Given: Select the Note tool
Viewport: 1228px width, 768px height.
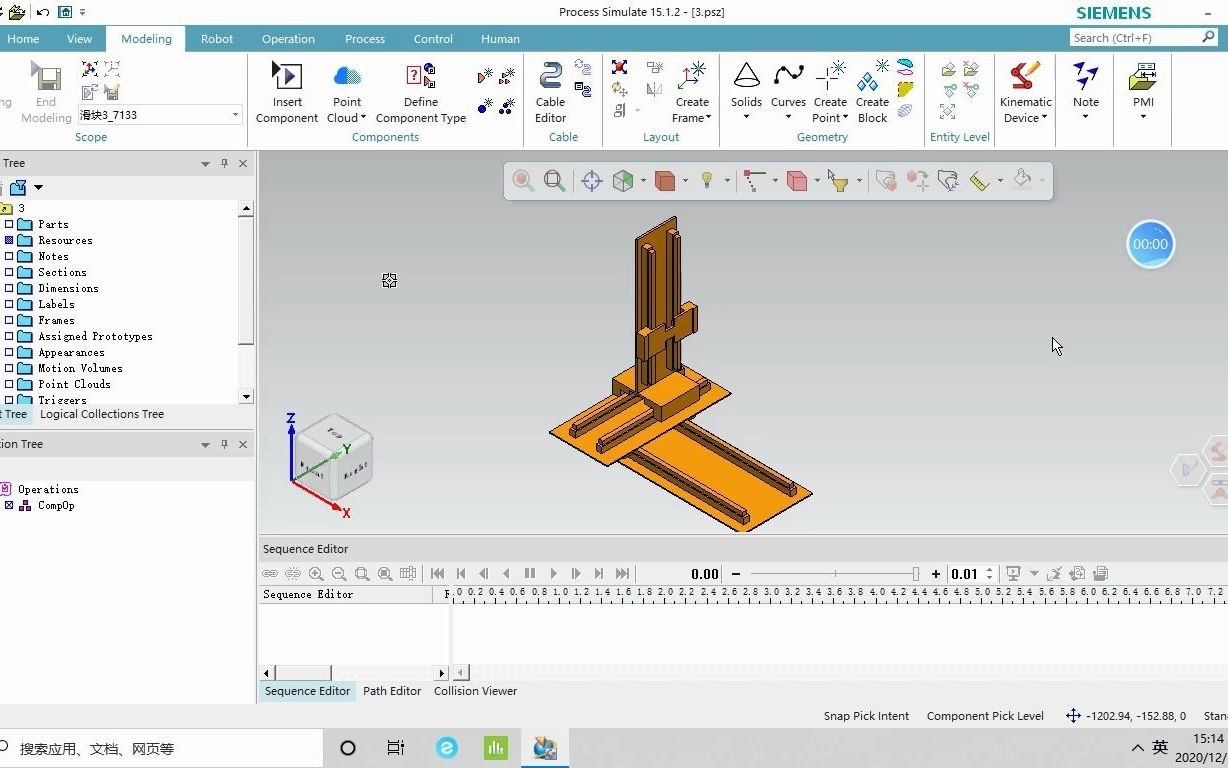Looking at the screenshot, I should (x=1085, y=90).
